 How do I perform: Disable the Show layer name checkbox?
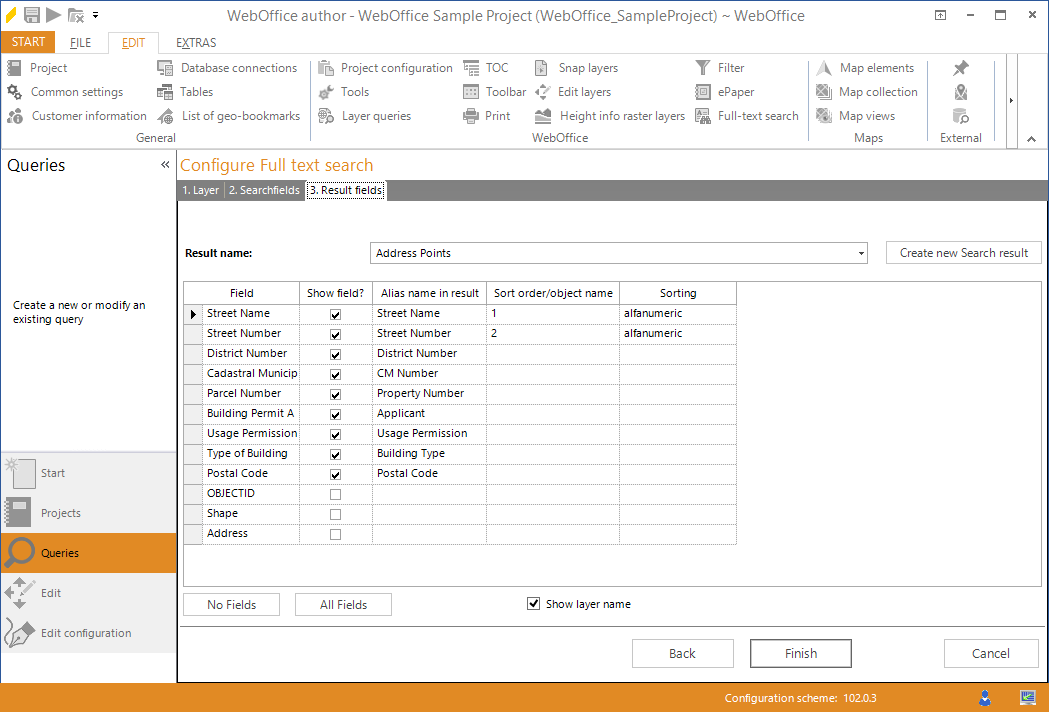tap(533, 603)
